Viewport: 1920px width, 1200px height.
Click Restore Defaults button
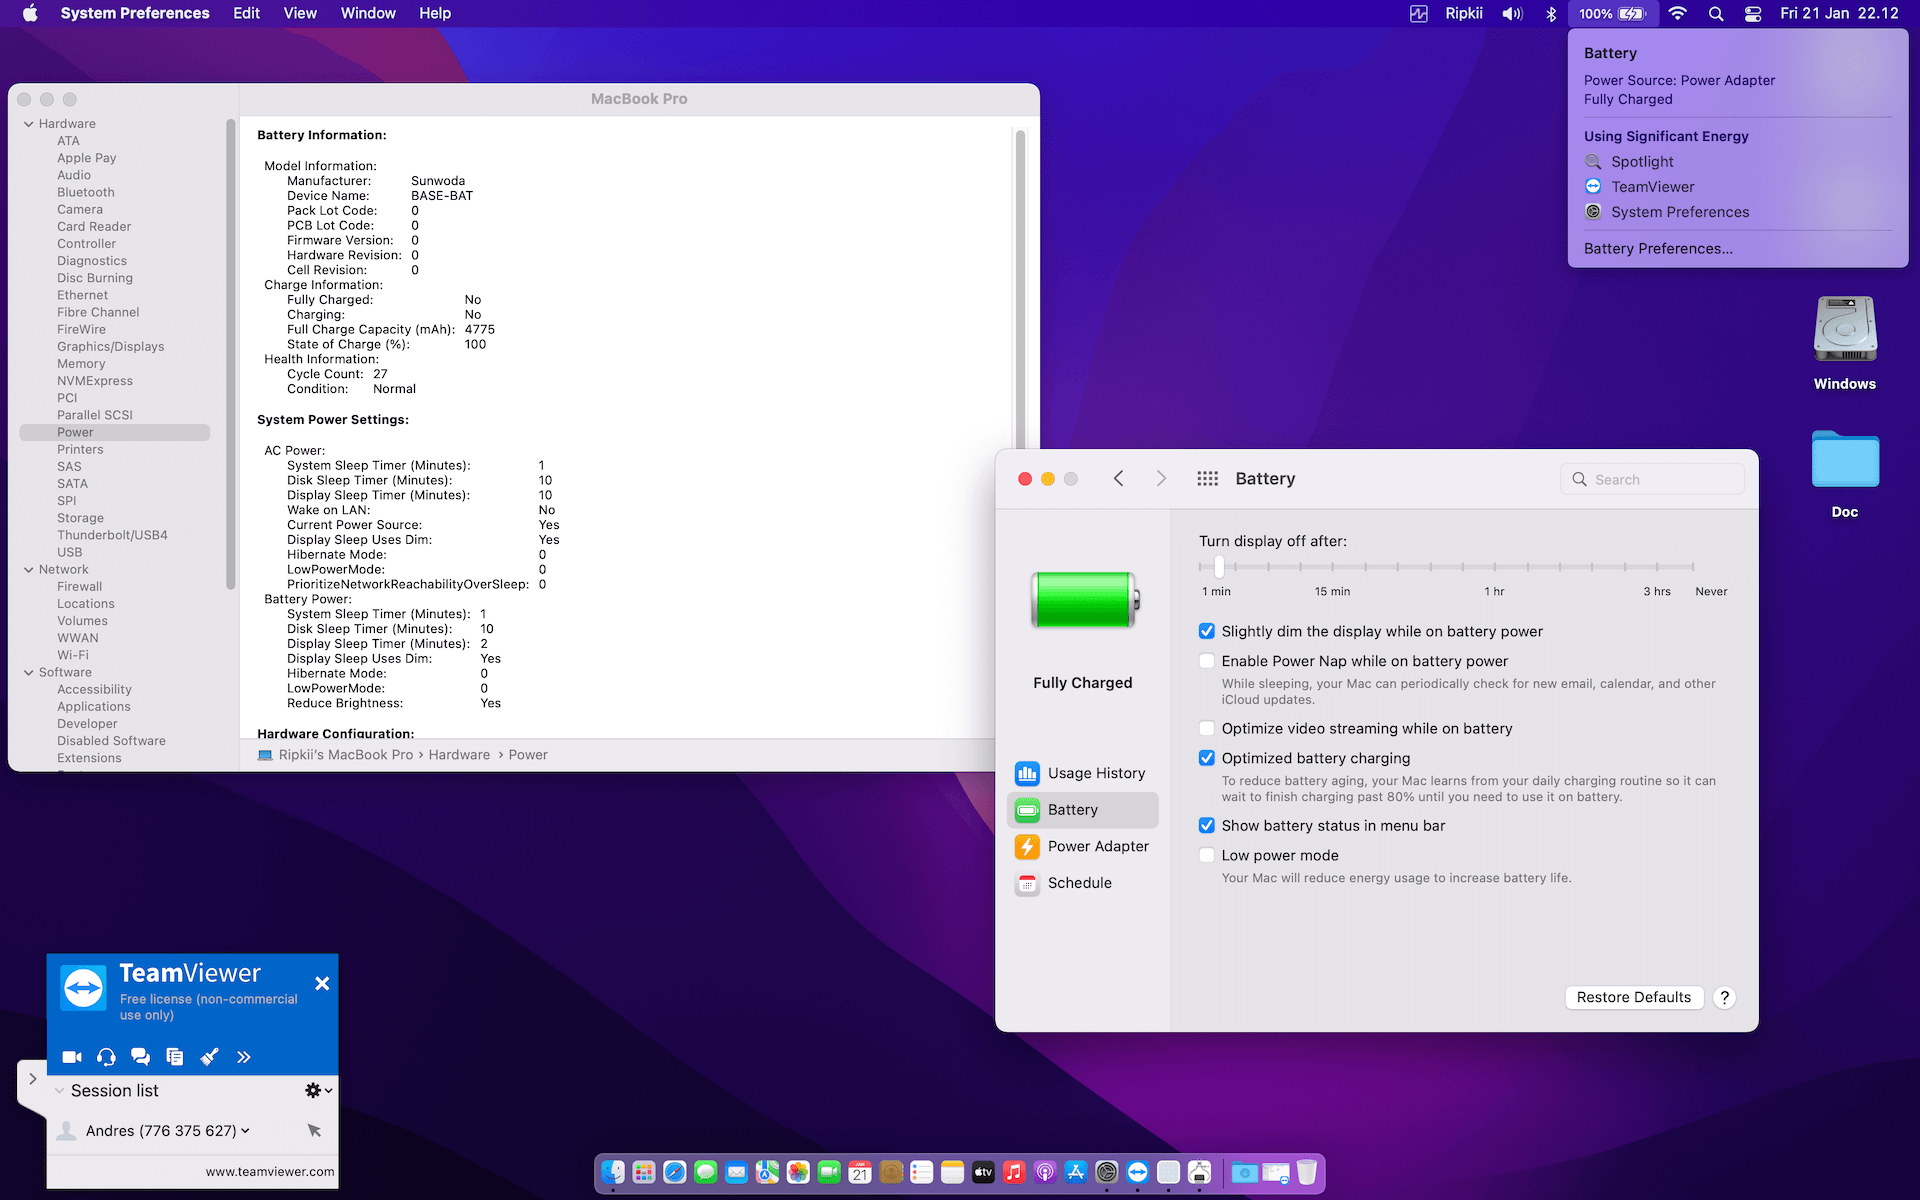point(1634,997)
